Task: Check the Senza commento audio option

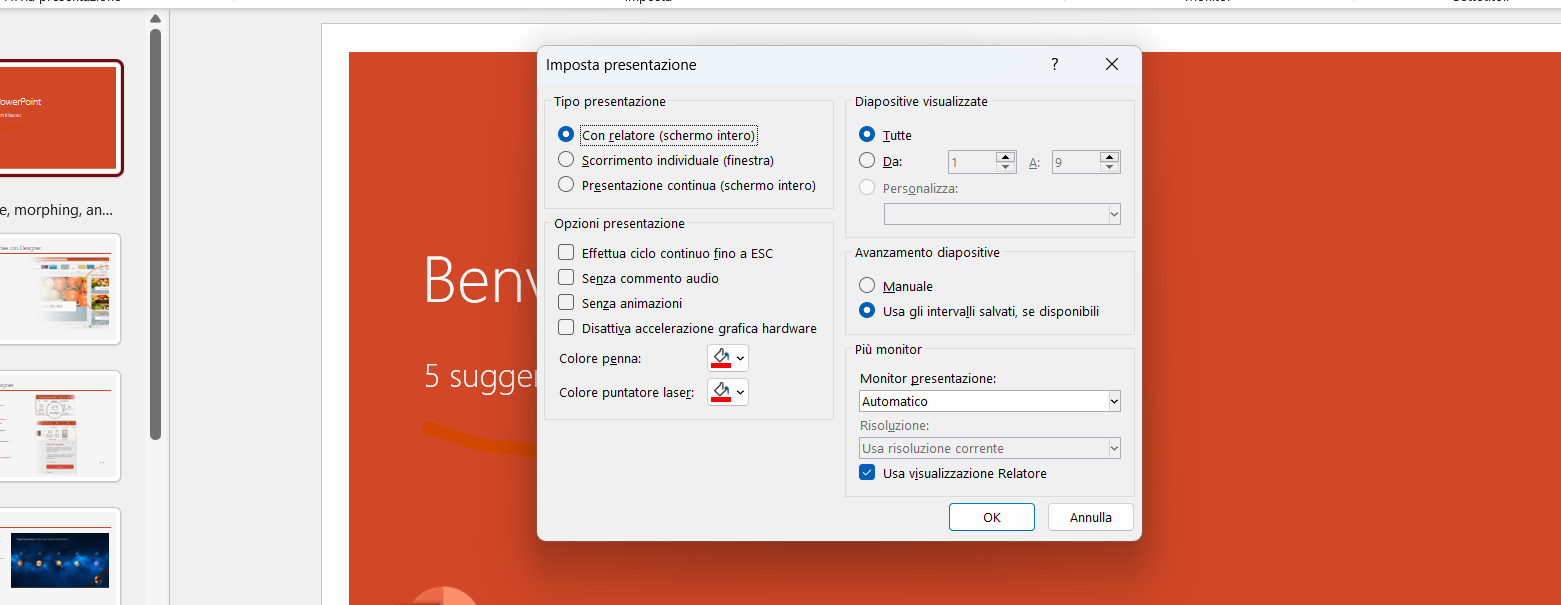Action: click(566, 278)
